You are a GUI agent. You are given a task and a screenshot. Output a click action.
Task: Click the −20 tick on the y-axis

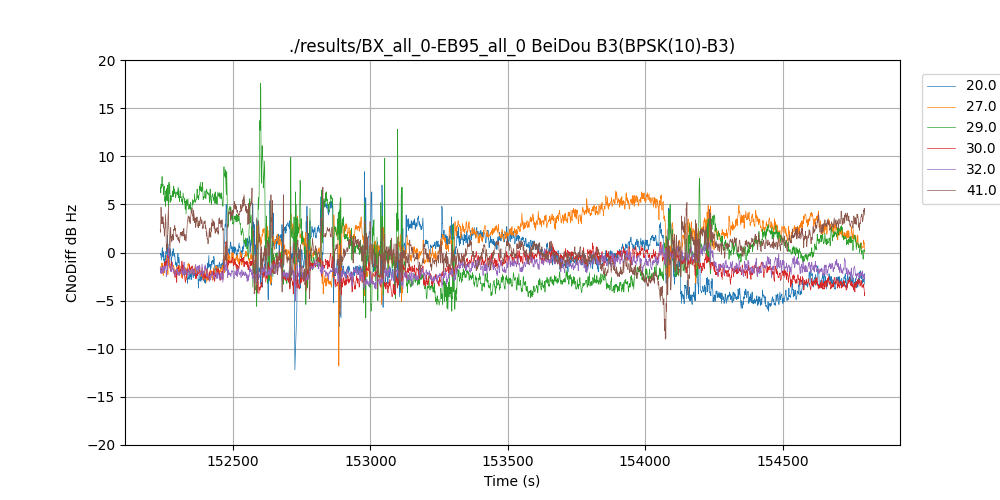point(101,445)
